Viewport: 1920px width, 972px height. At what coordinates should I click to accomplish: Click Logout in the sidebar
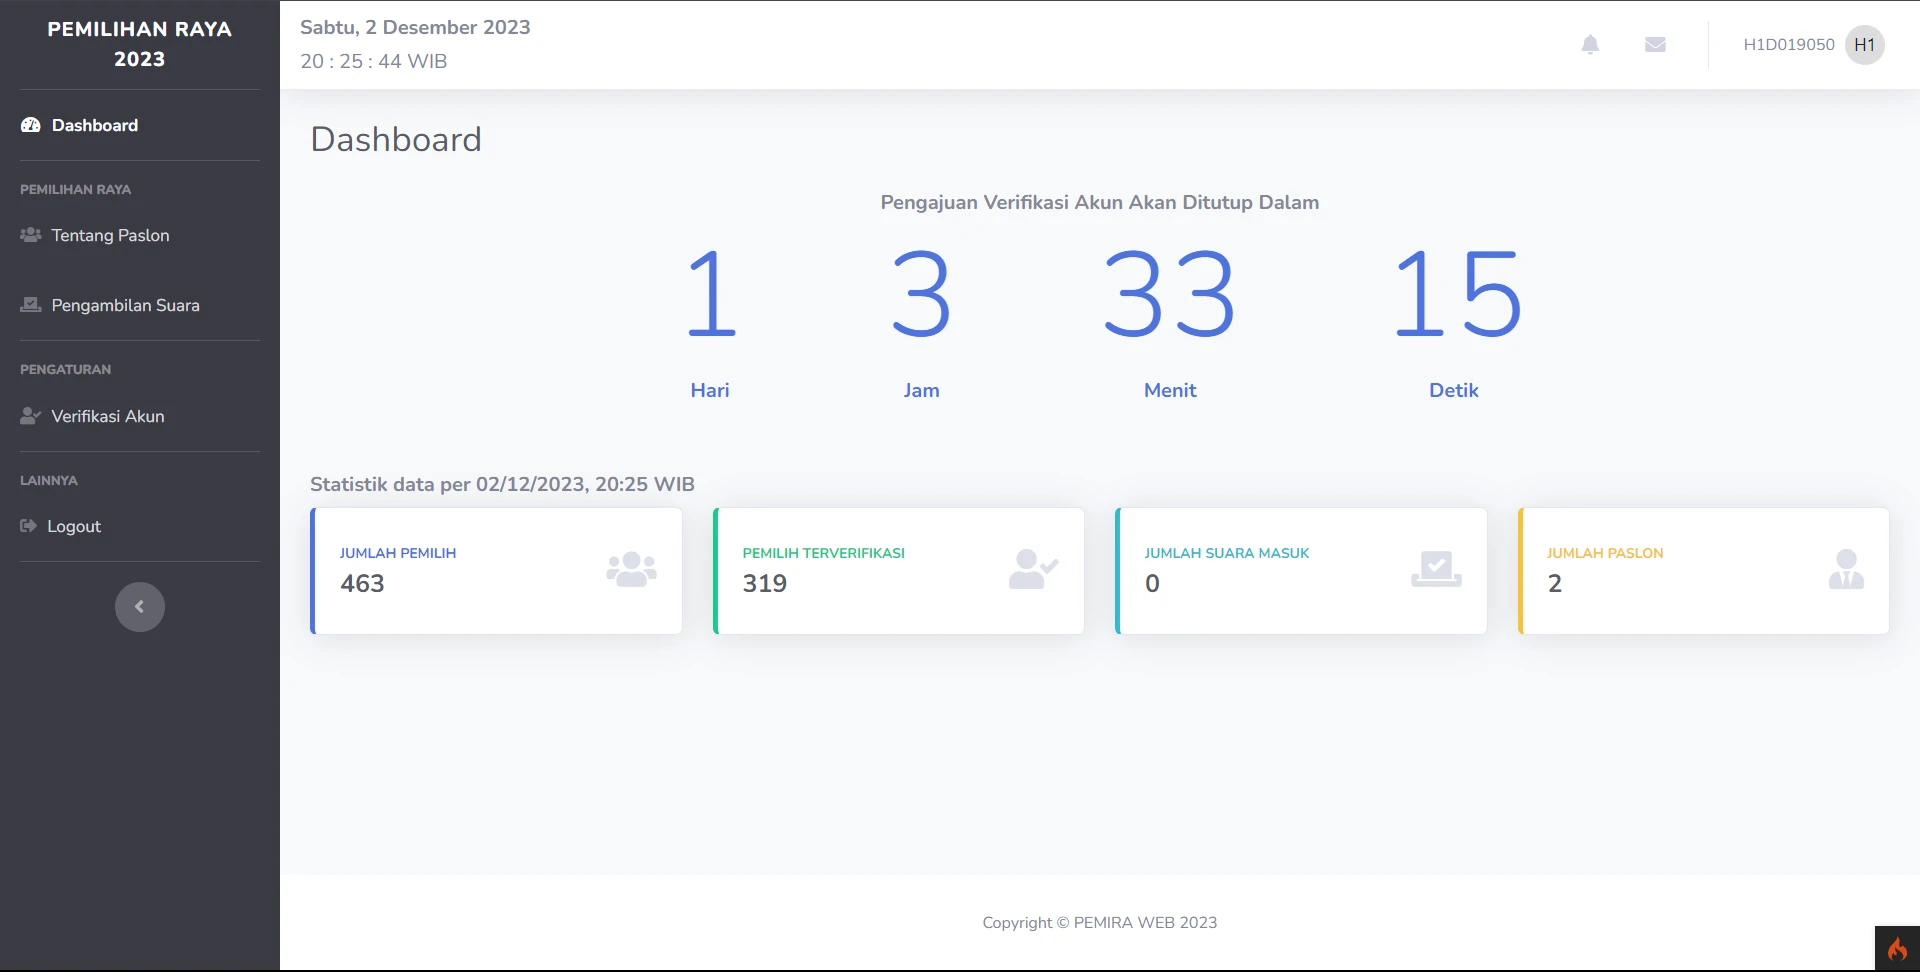74,526
